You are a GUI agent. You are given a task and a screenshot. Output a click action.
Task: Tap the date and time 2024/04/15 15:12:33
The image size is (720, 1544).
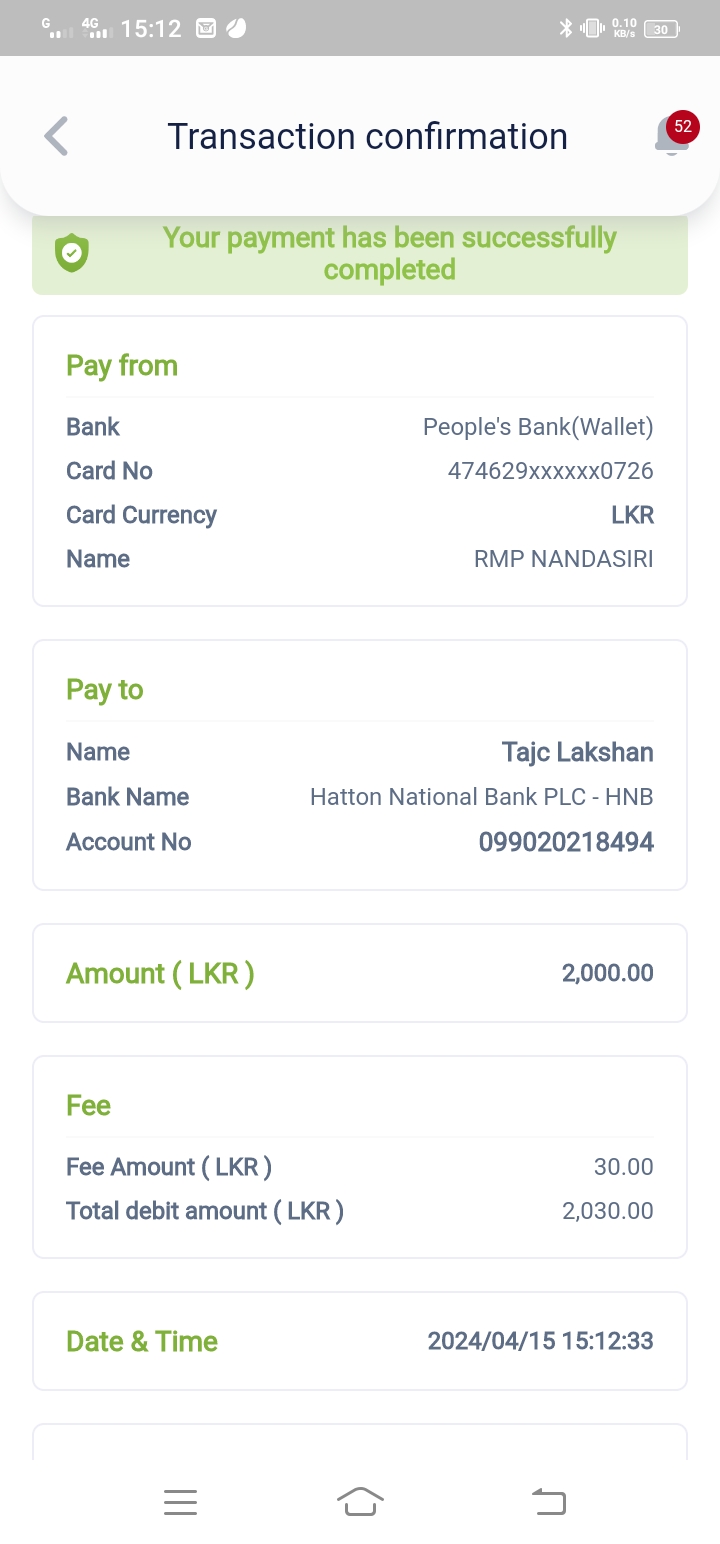coord(540,1341)
